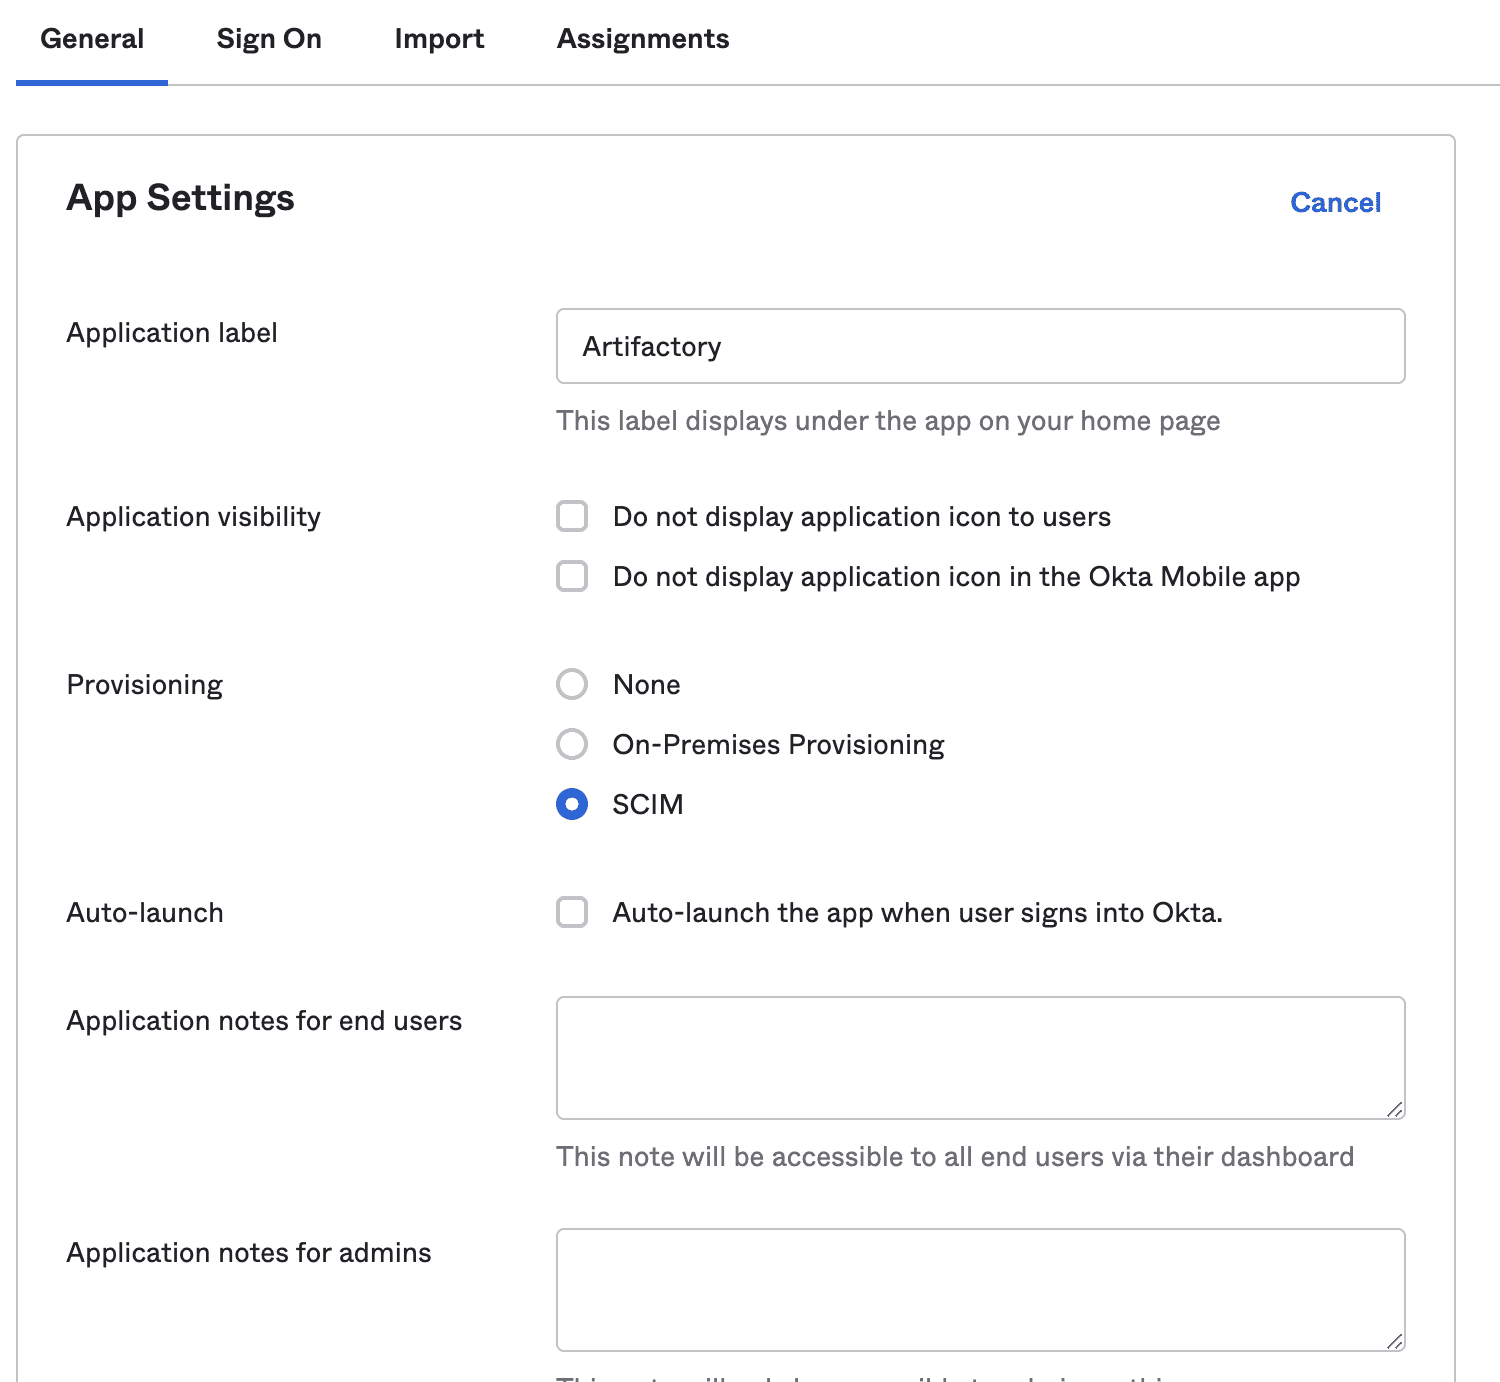Choose On-Premises Provisioning
Viewport: 1500px width, 1382px height.
coord(571,744)
